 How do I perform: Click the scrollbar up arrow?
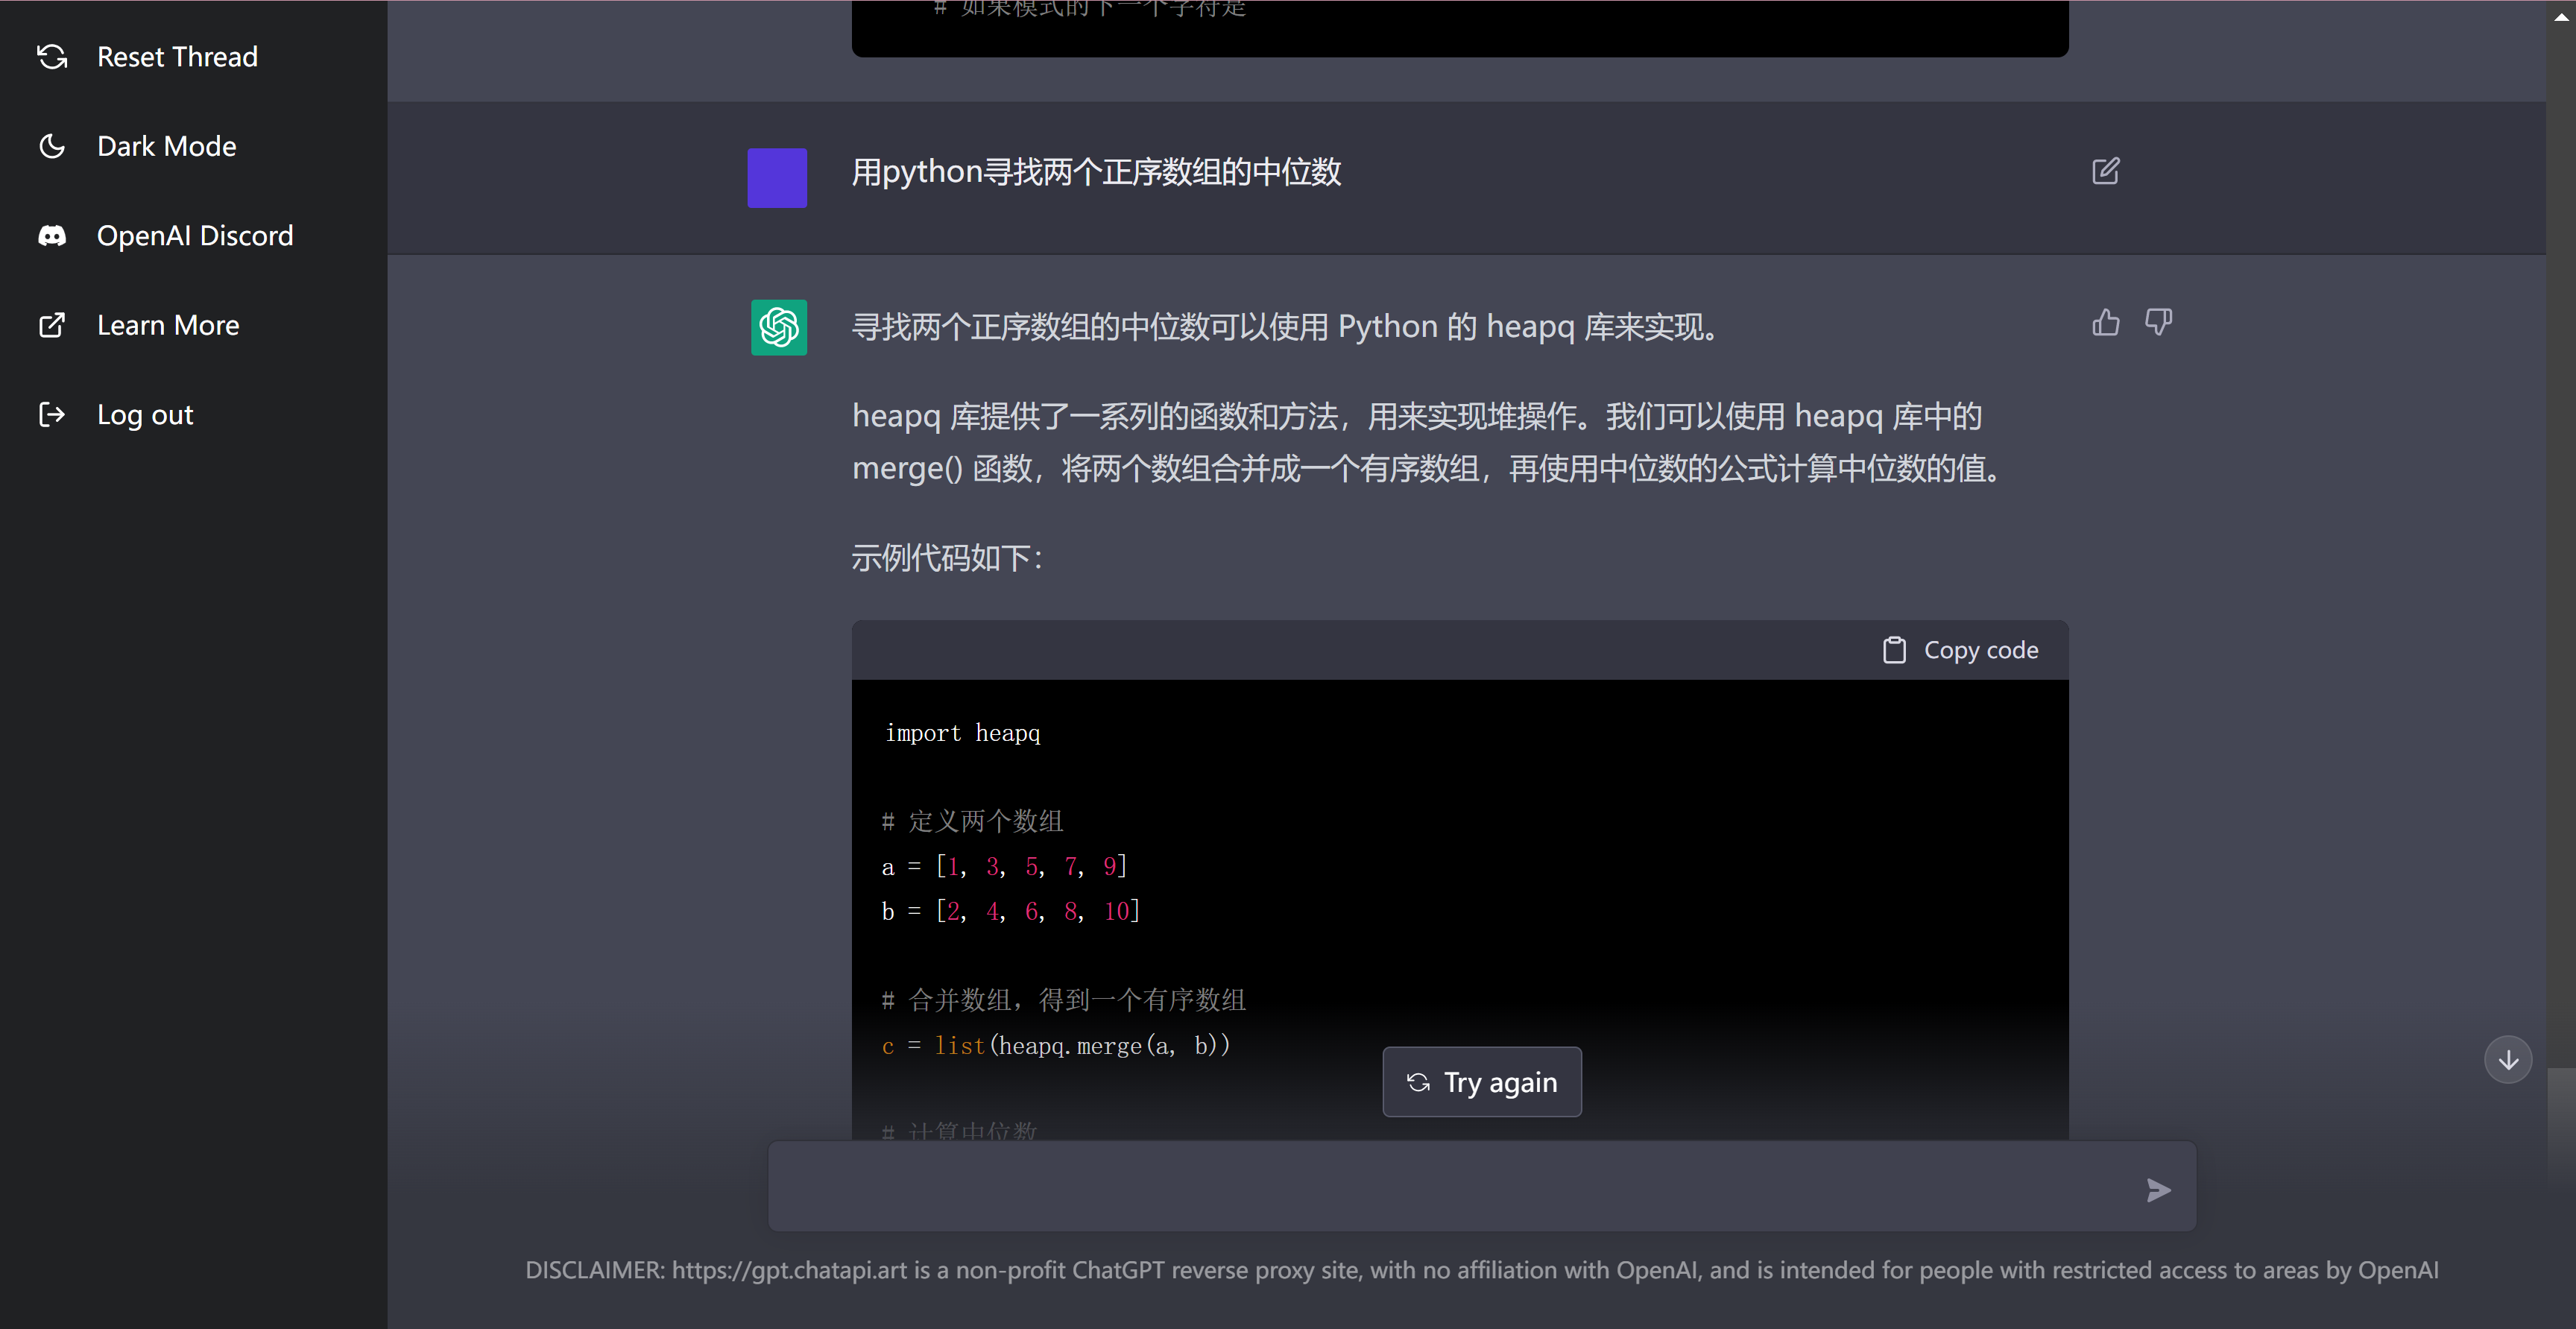pos(2561,16)
